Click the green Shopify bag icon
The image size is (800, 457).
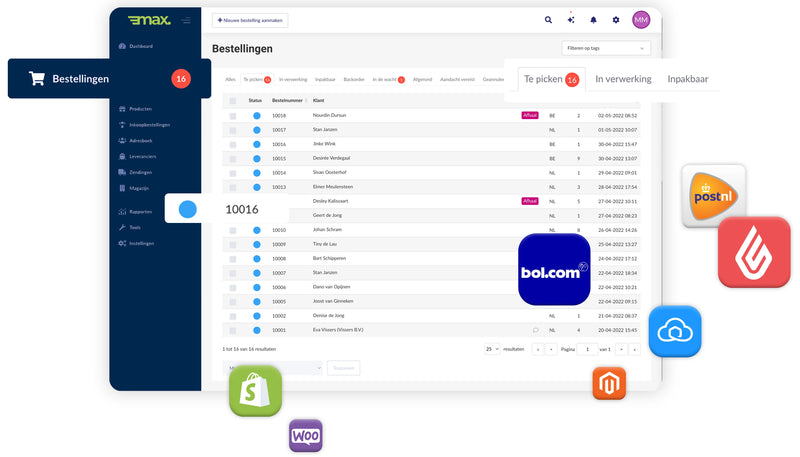click(x=256, y=391)
